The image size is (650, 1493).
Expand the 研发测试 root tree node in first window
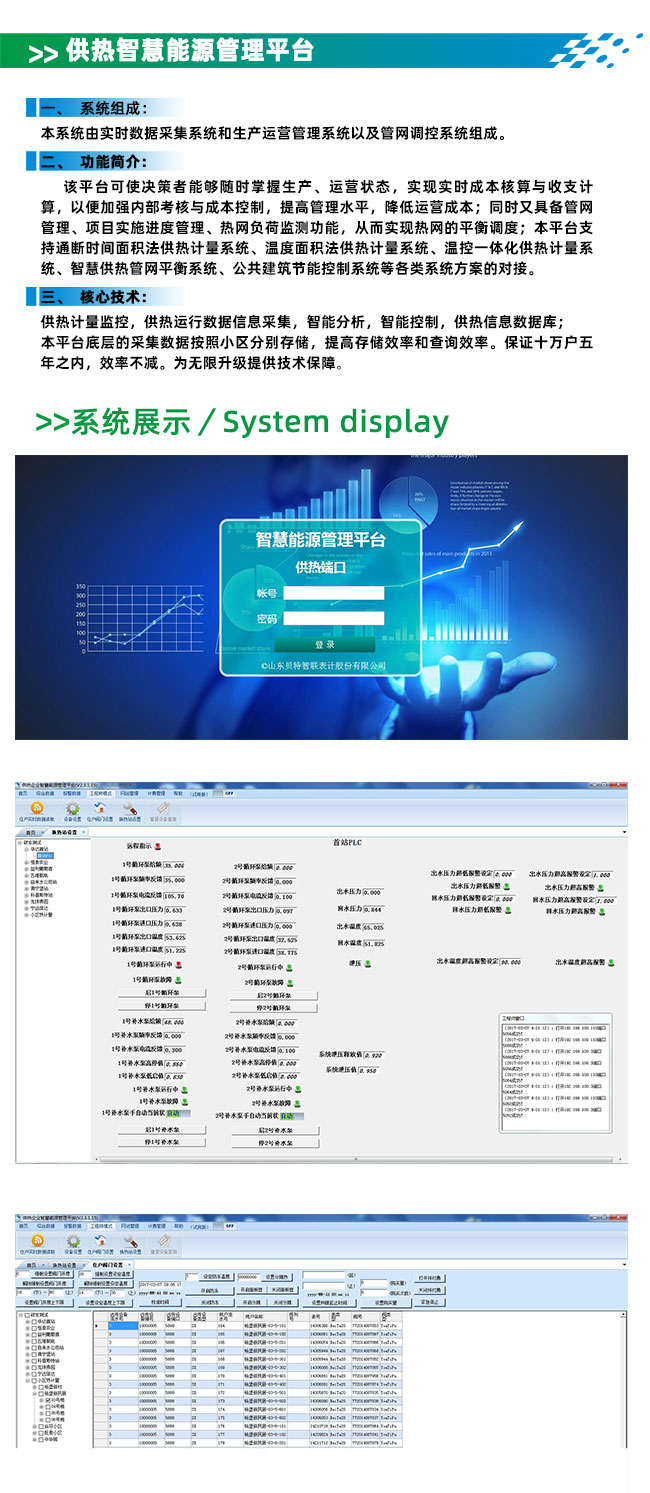tap(21, 842)
